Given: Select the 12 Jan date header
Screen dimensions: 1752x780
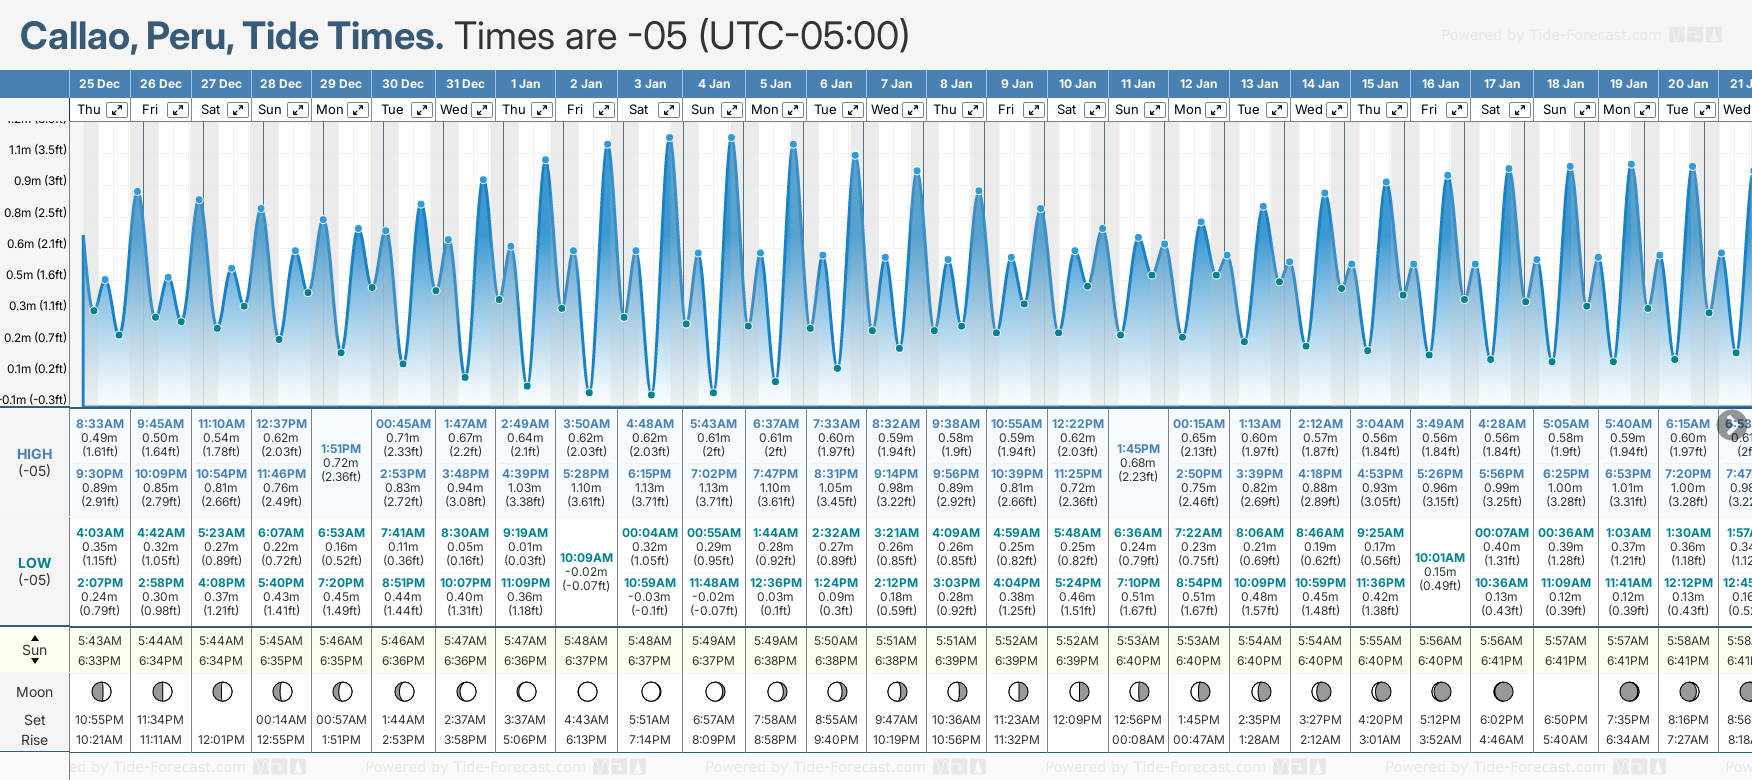Looking at the screenshot, I should (x=1198, y=84).
